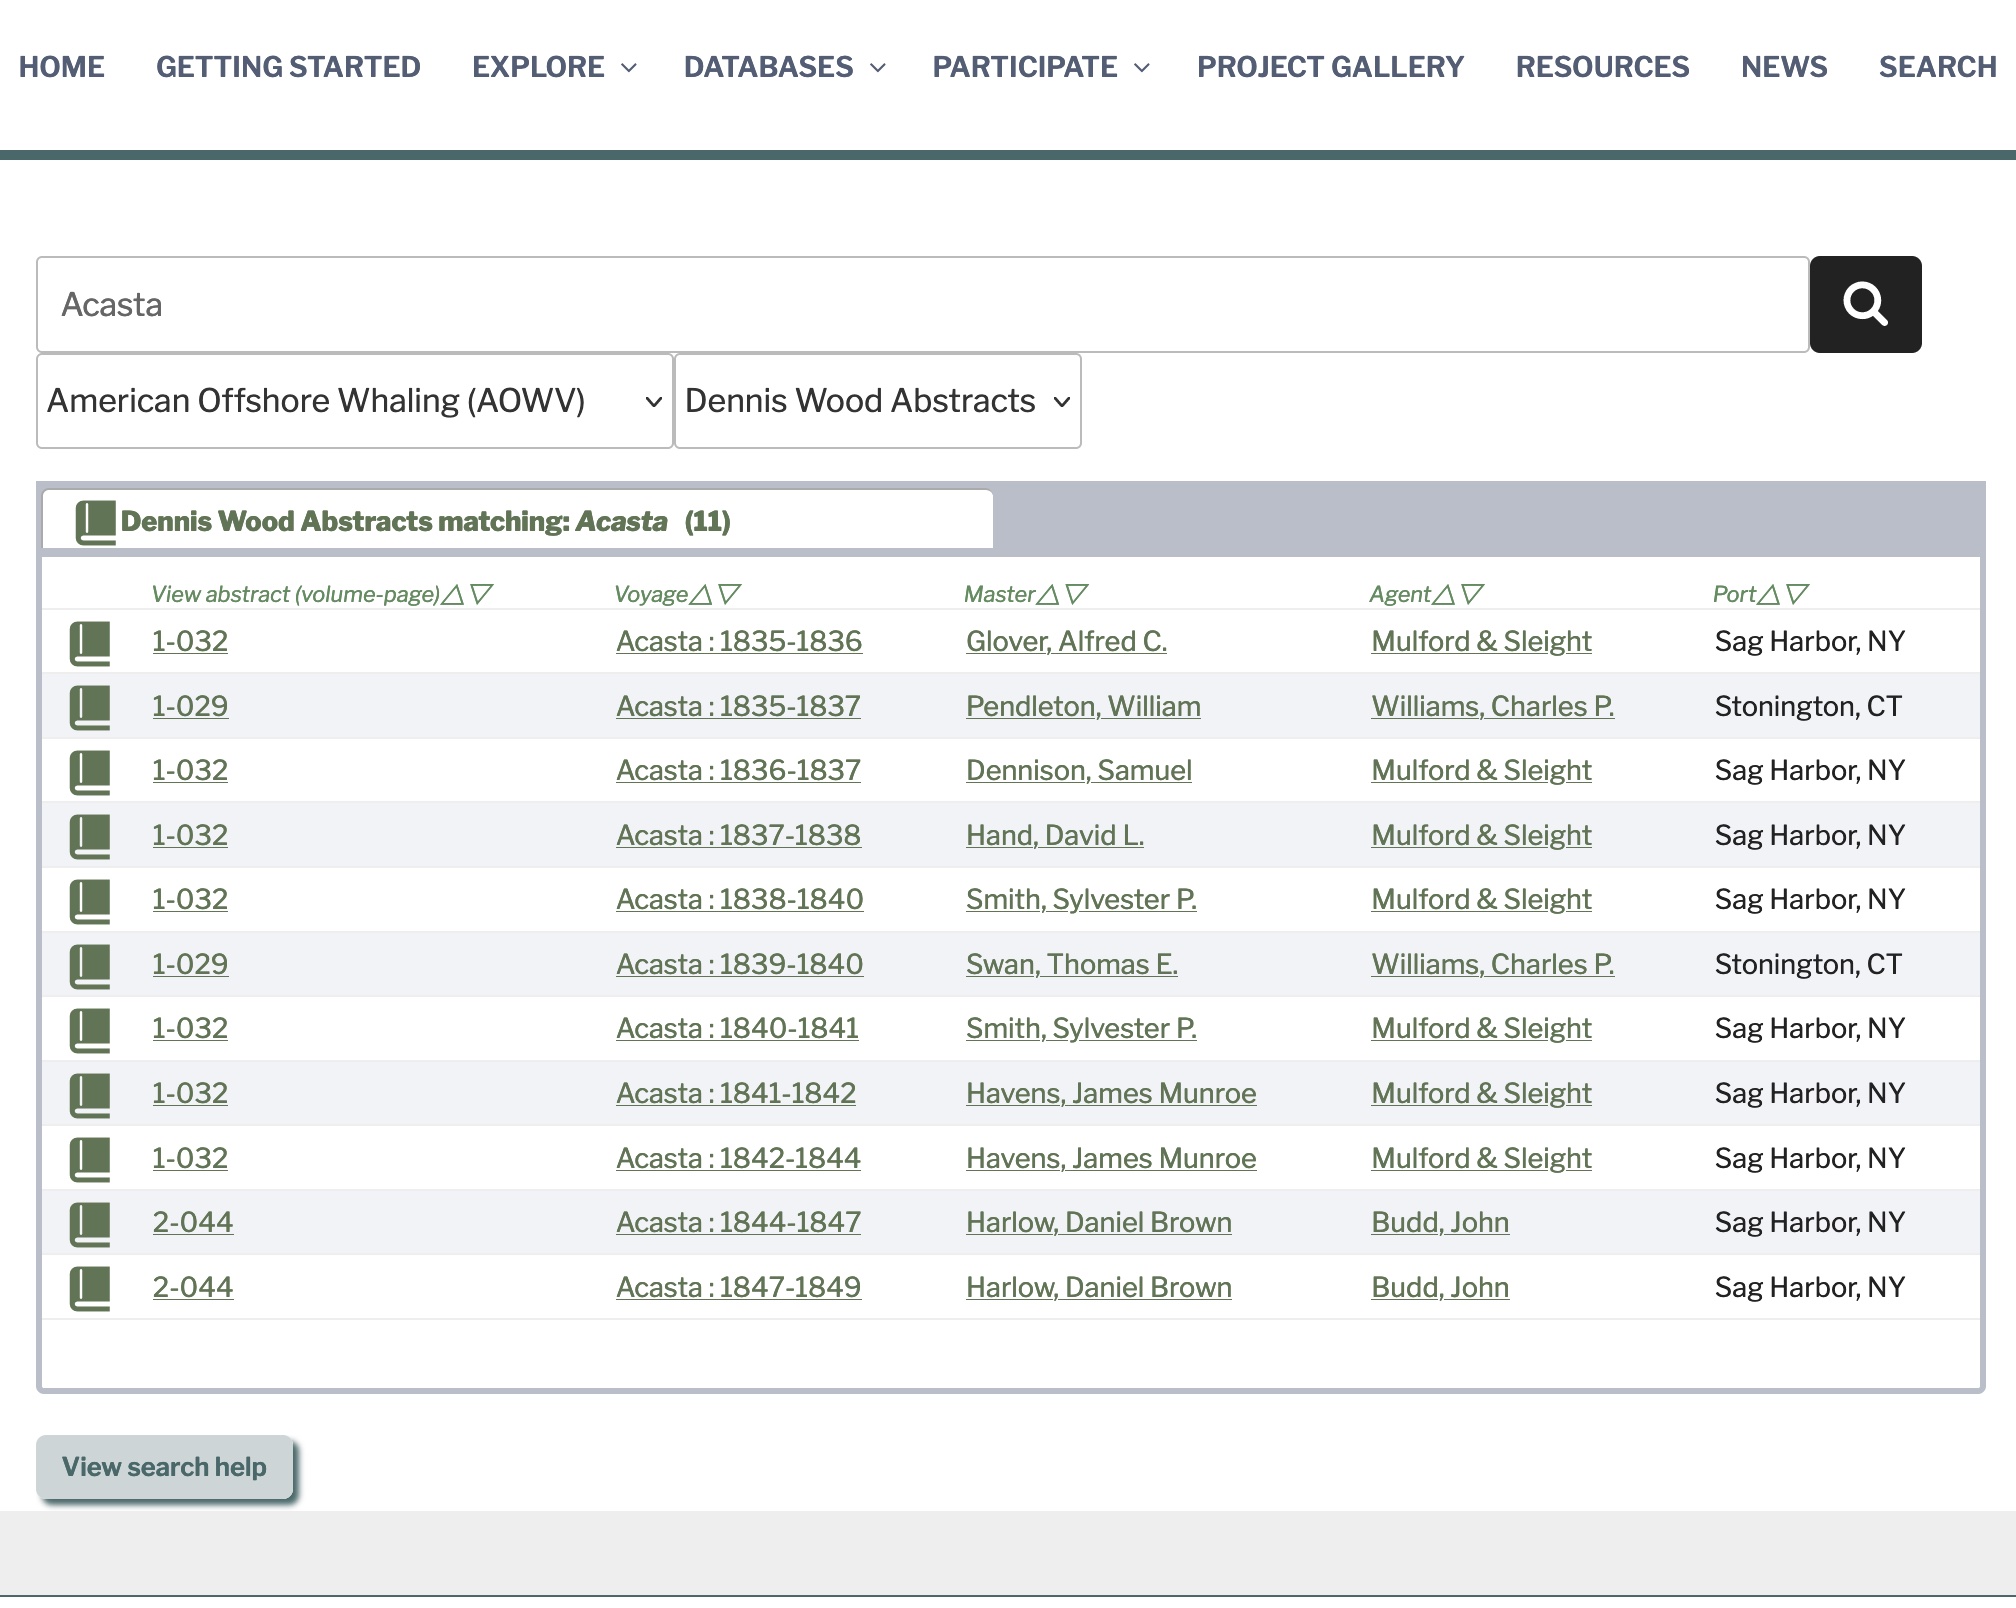Open the Dennis Wood Abstracts dropdown

coord(877,401)
